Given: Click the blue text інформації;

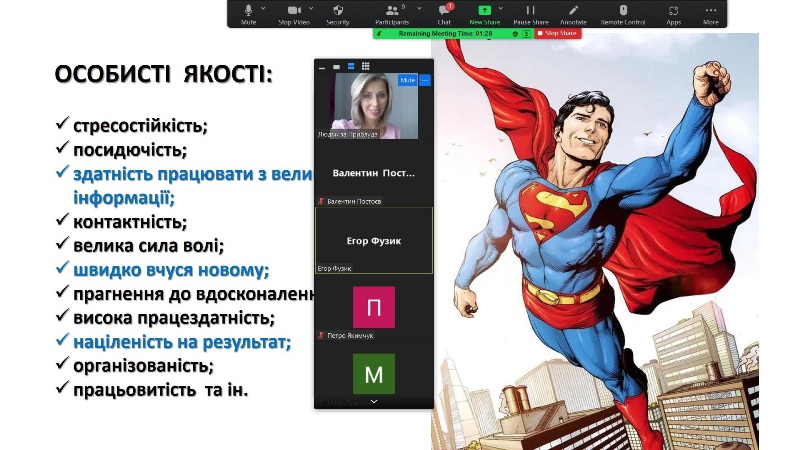Looking at the screenshot, I should 124,197.
